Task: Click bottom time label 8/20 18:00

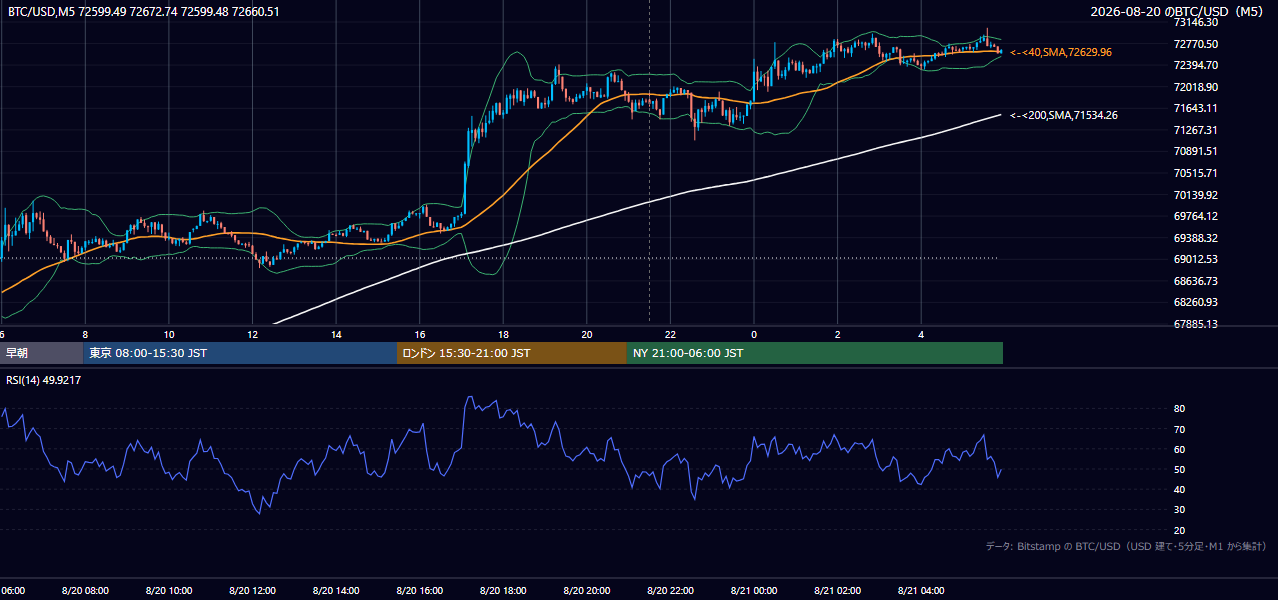Action: [503, 591]
